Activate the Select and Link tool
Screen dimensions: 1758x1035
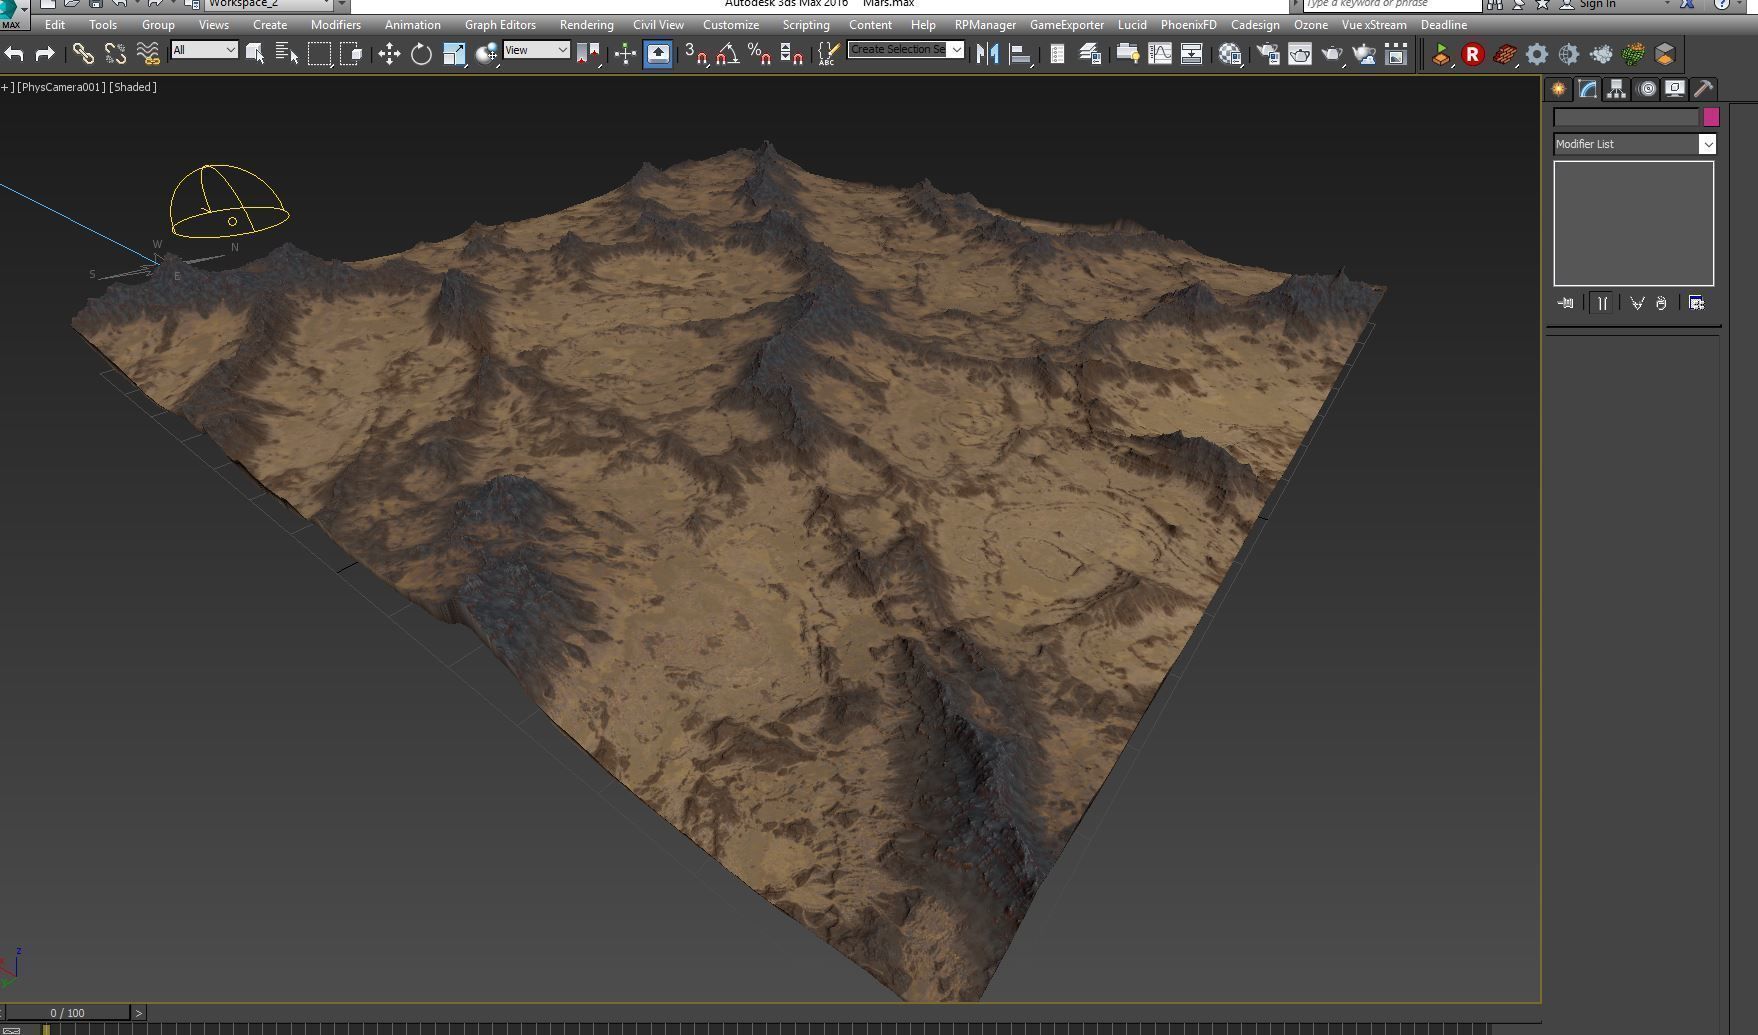[83, 54]
